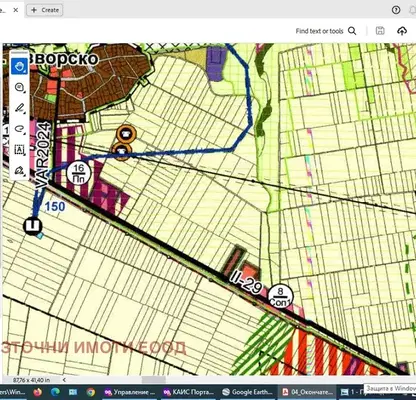Open Chrome from the taskbar
This screenshot has height=400, width=416.
coord(90,392)
